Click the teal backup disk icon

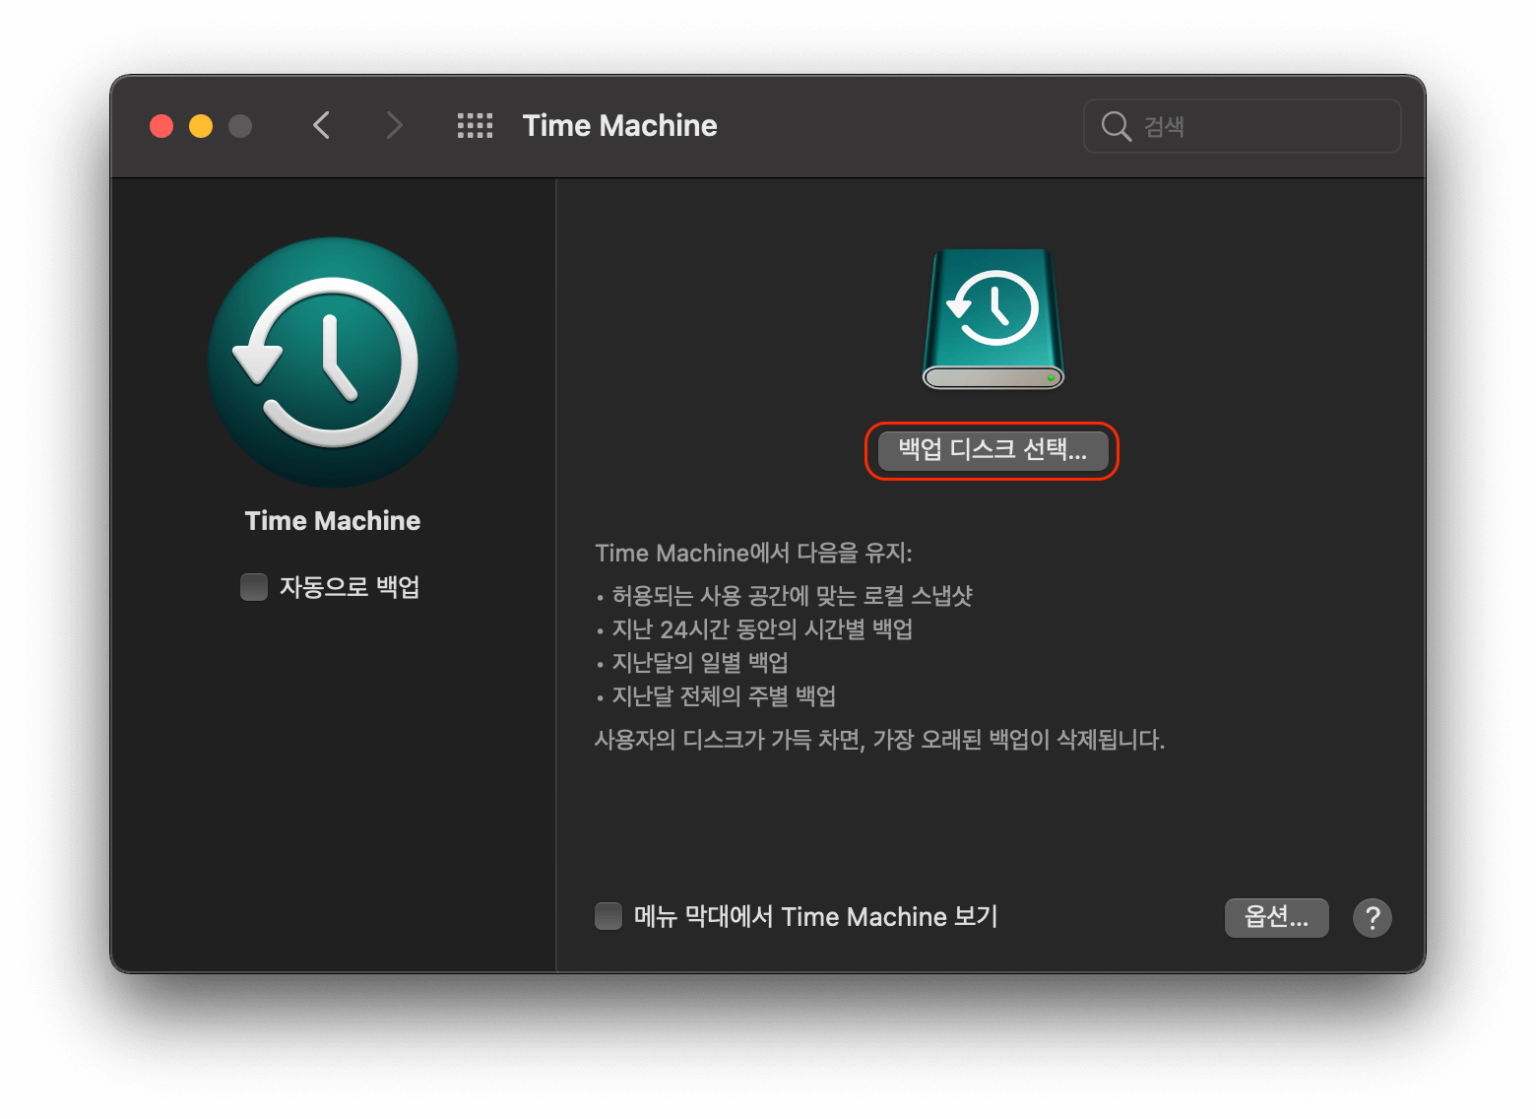coord(992,320)
